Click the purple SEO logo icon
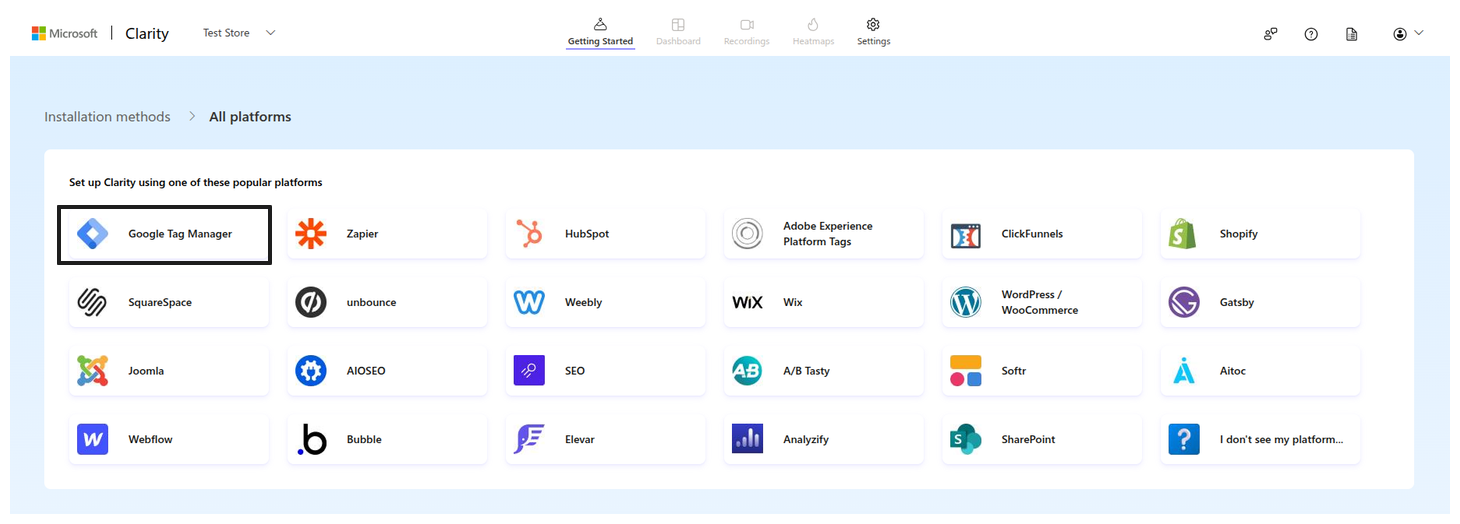This screenshot has height=524, width=1460. pyautogui.click(x=529, y=371)
